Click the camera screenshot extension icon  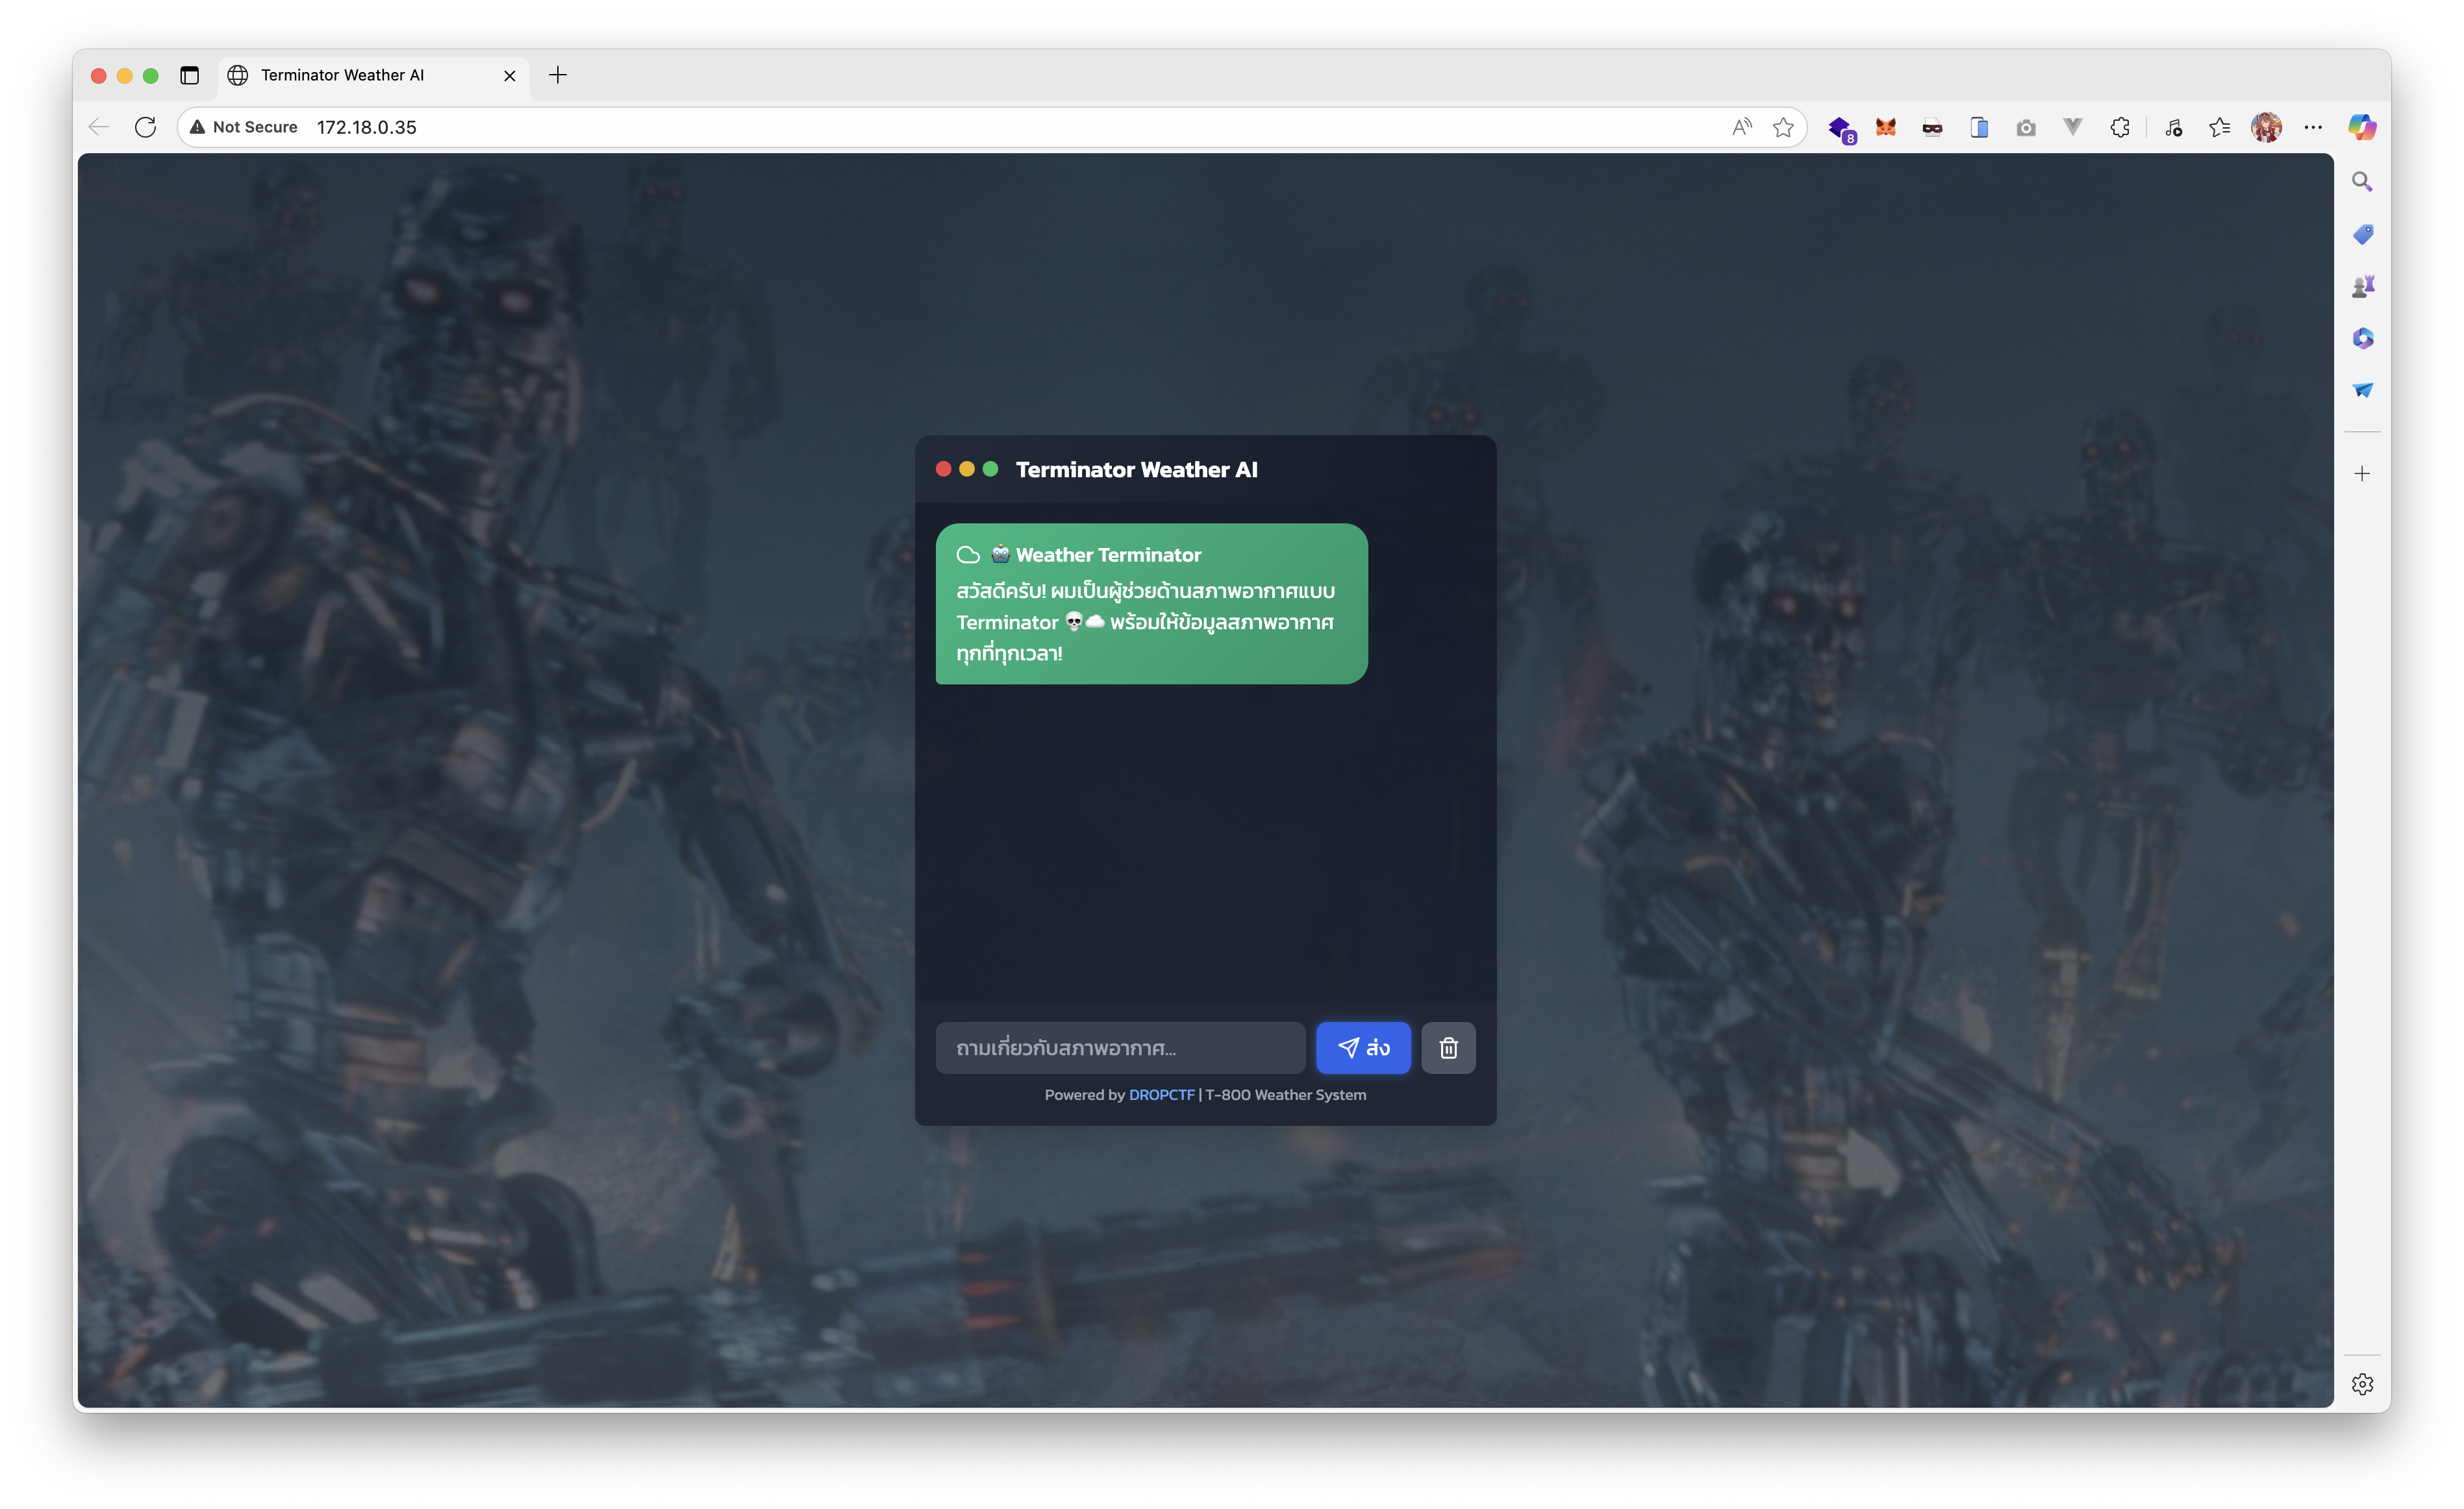coord(2025,127)
